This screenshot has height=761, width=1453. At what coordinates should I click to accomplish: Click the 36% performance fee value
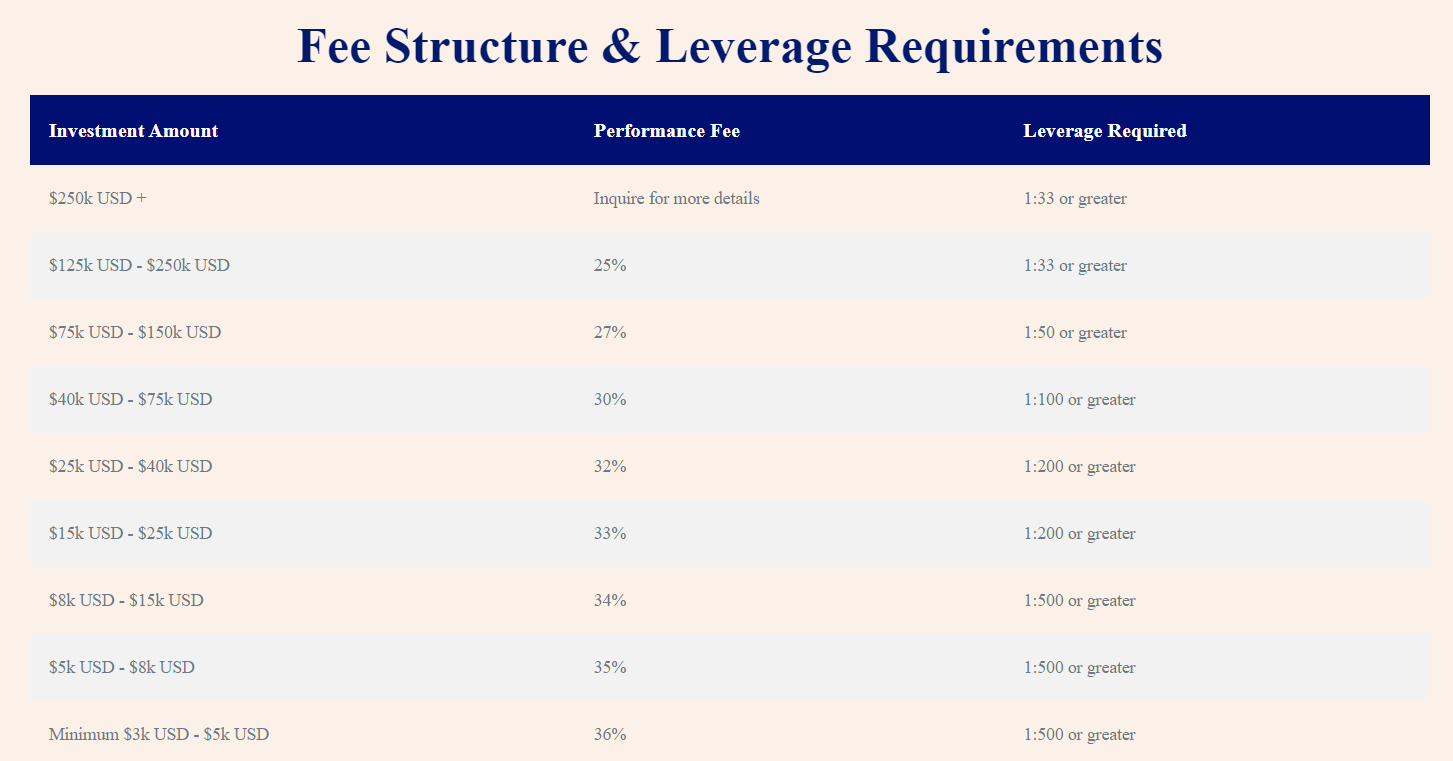pyautogui.click(x=610, y=734)
